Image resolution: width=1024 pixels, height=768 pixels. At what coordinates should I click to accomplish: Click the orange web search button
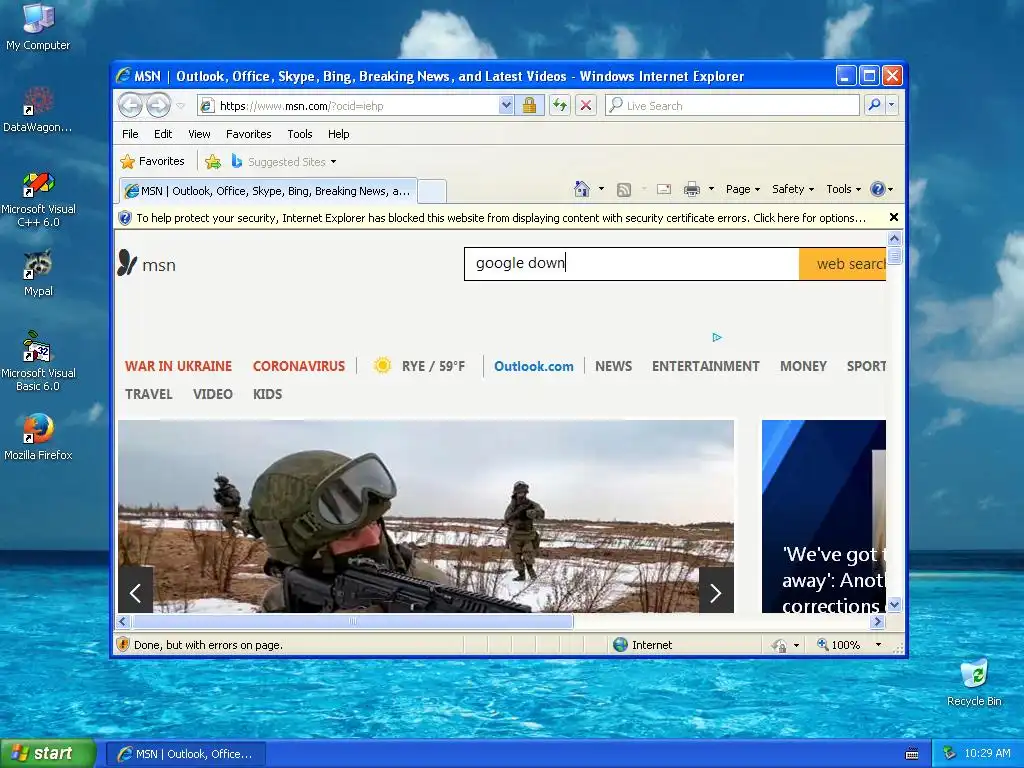[x=842, y=264]
